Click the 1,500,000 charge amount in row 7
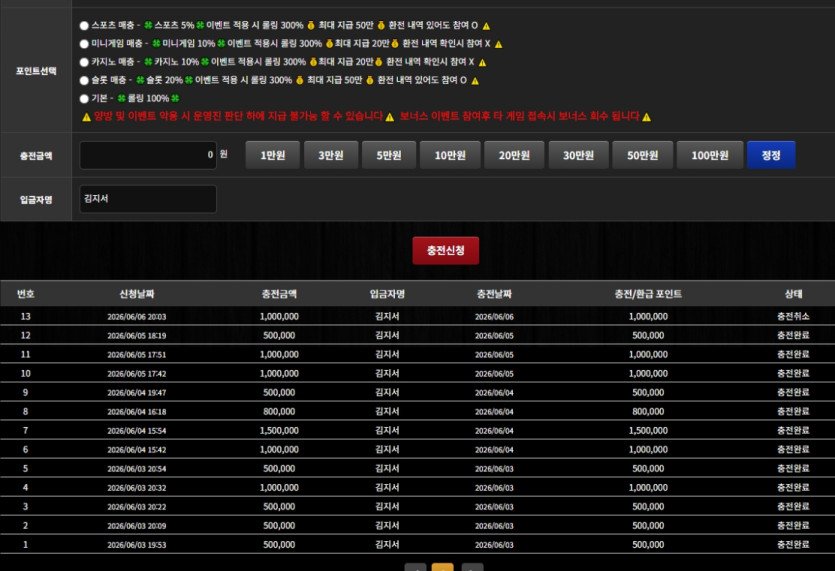 (x=279, y=430)
